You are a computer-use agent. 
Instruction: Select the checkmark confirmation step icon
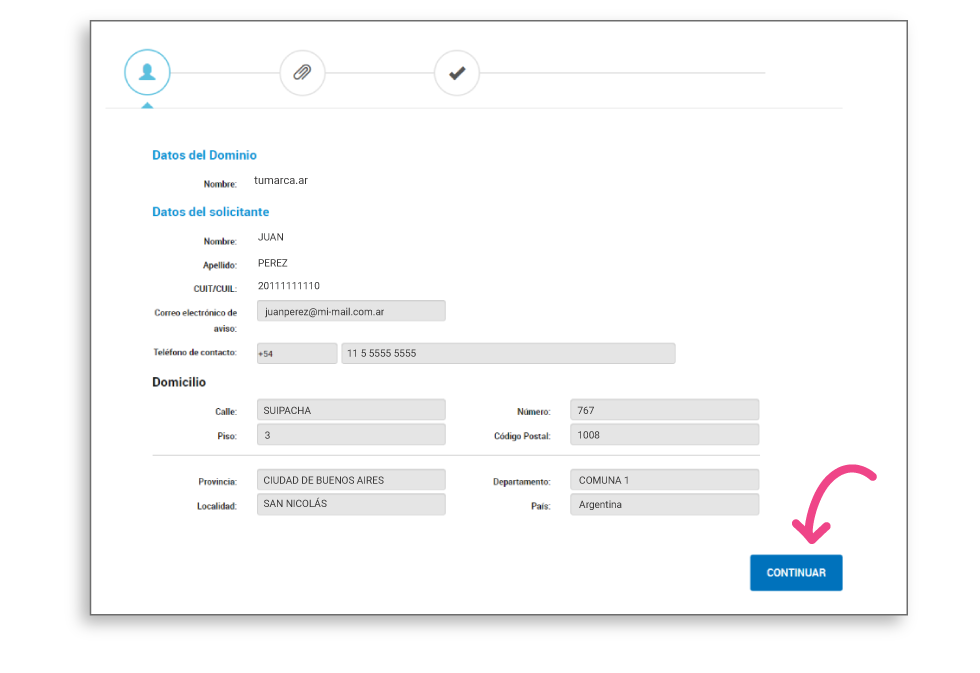(x=457, y=73)
